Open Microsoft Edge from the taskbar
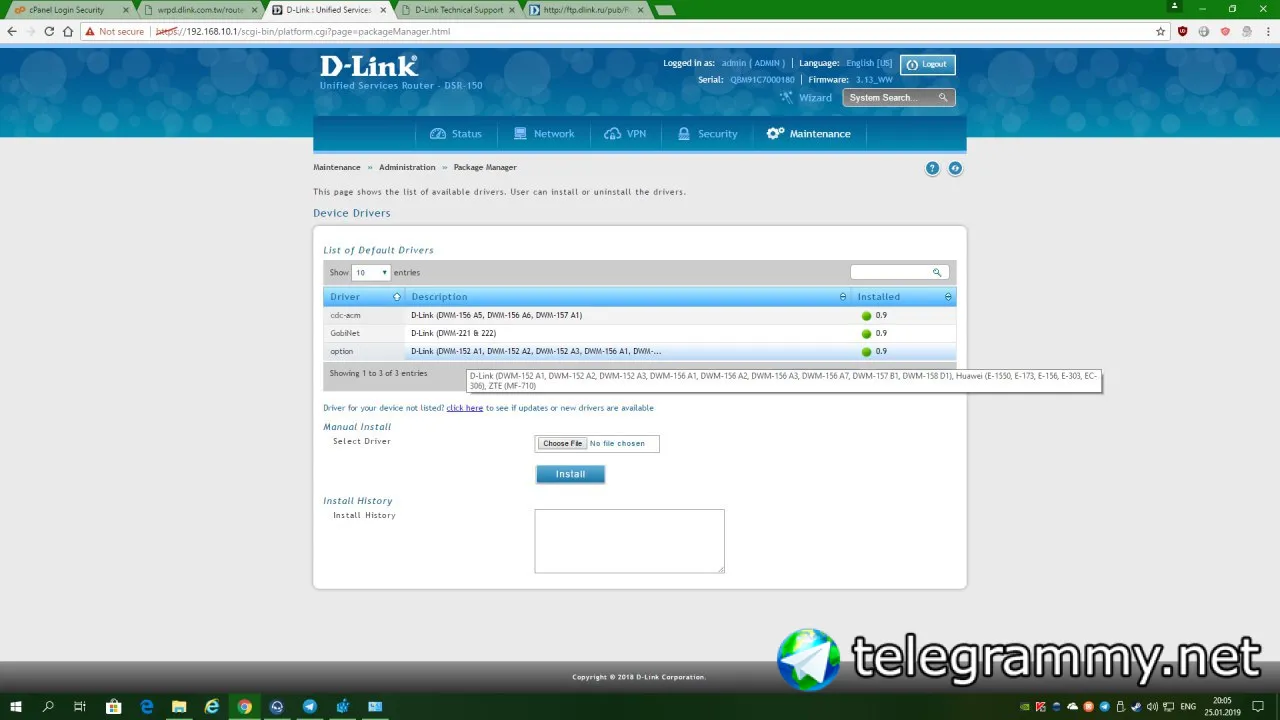This screenshot has height=720, width=1280. pos(147,706)
